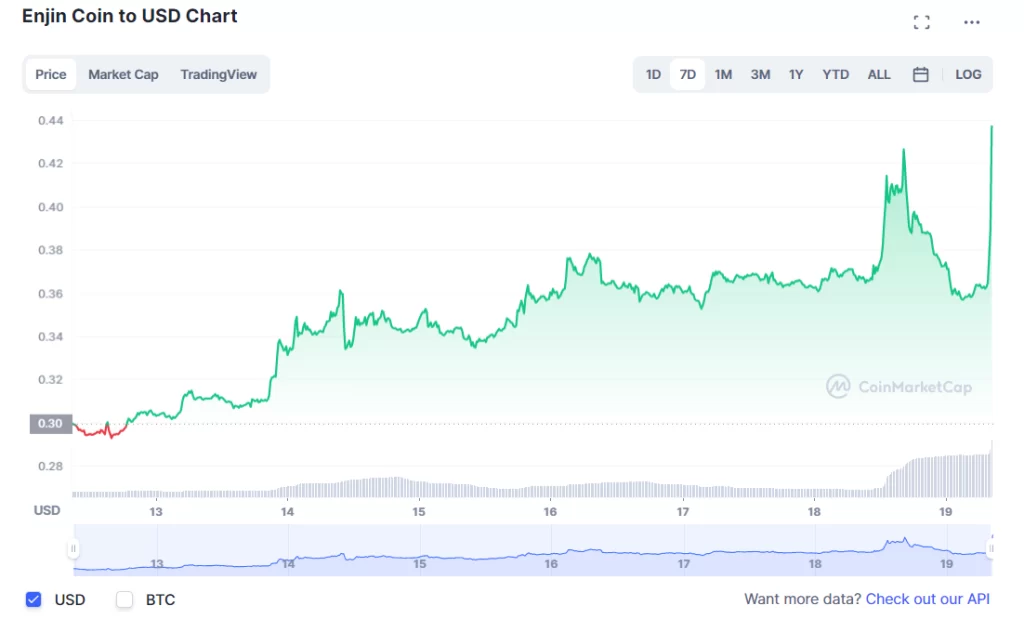Enable the BTC checkbox
The image size is (1024, 619).
pos(125,600)
